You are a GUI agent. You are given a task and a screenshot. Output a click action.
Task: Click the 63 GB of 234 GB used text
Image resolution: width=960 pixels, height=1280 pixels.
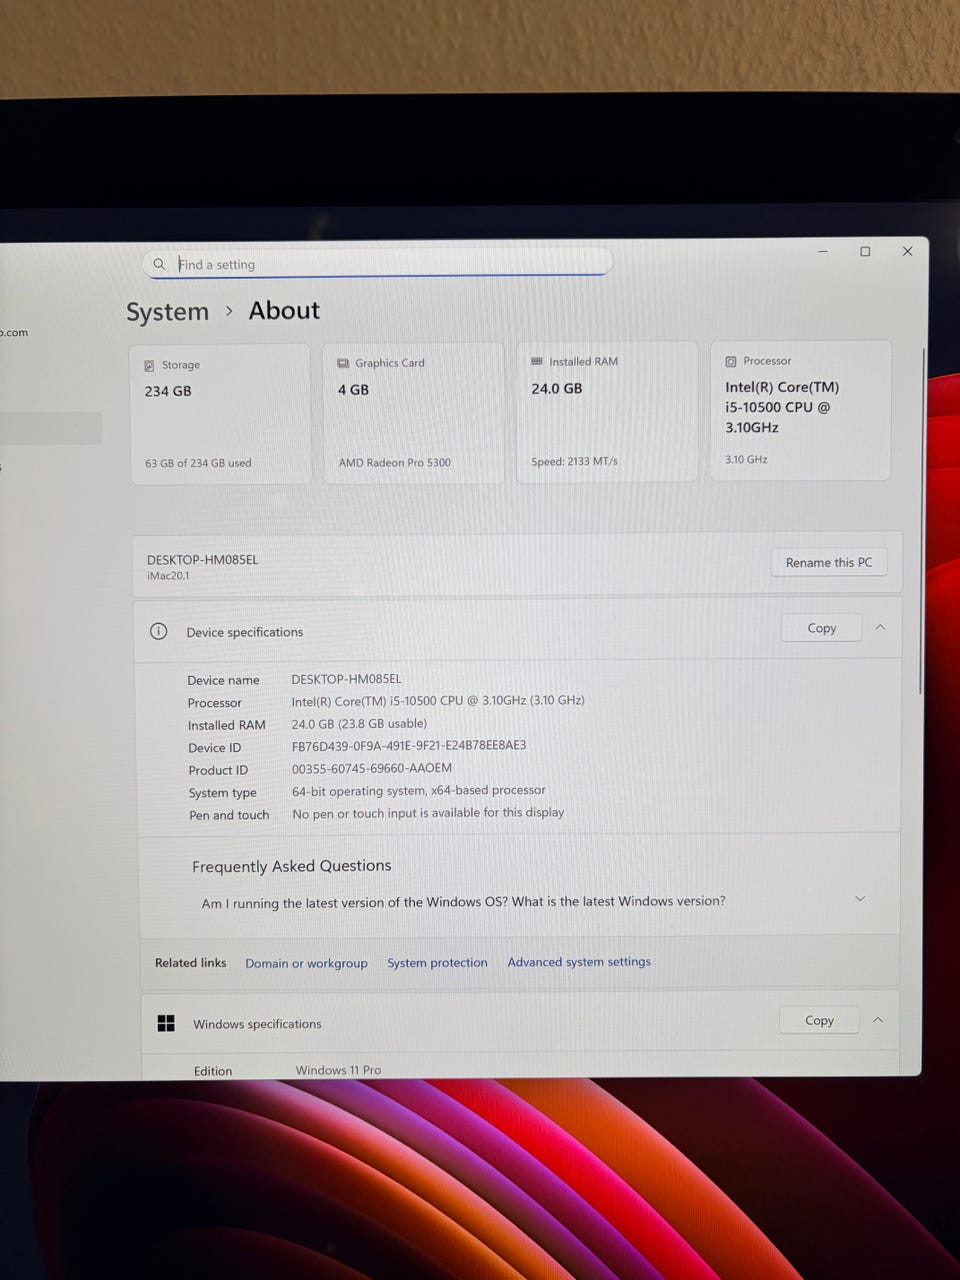pos(198,463)
